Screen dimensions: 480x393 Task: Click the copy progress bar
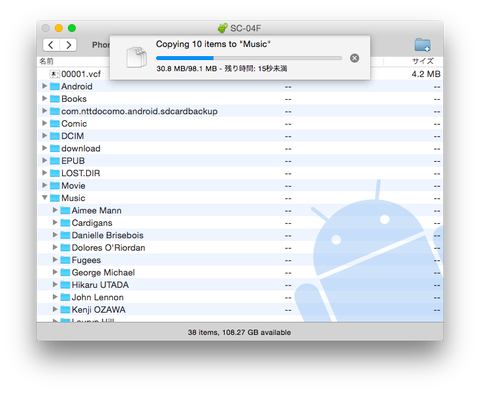249,58
